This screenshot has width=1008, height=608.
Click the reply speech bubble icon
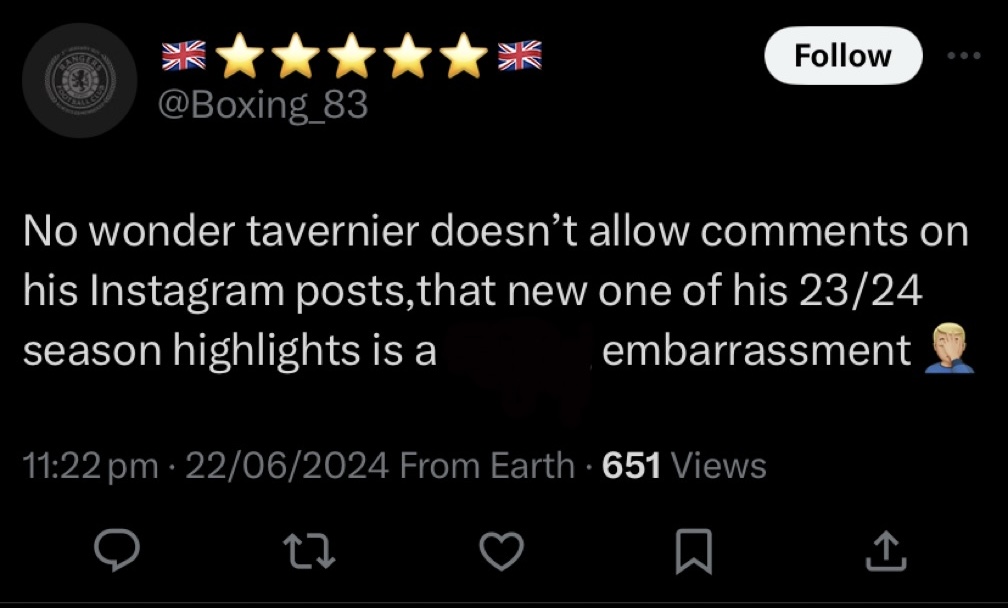click(x=117, y=550)
